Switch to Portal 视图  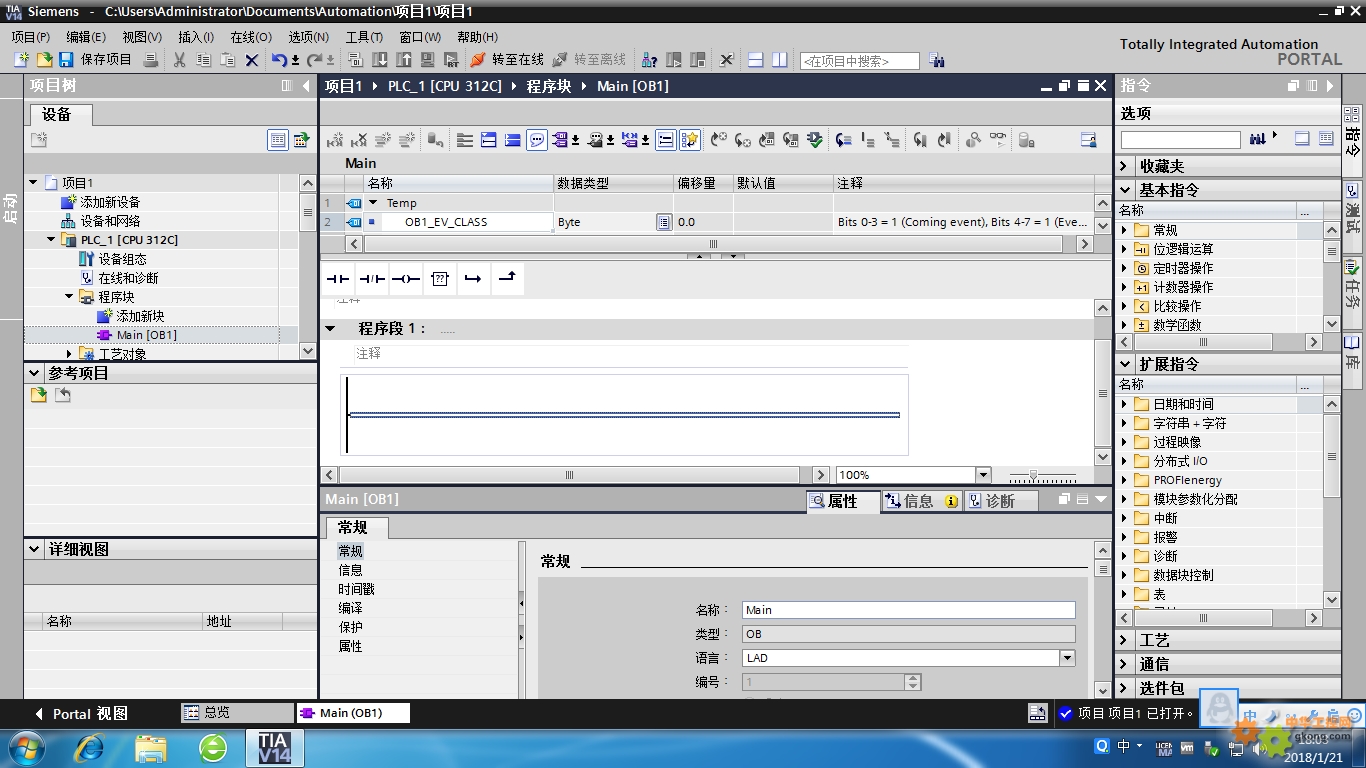81,714
